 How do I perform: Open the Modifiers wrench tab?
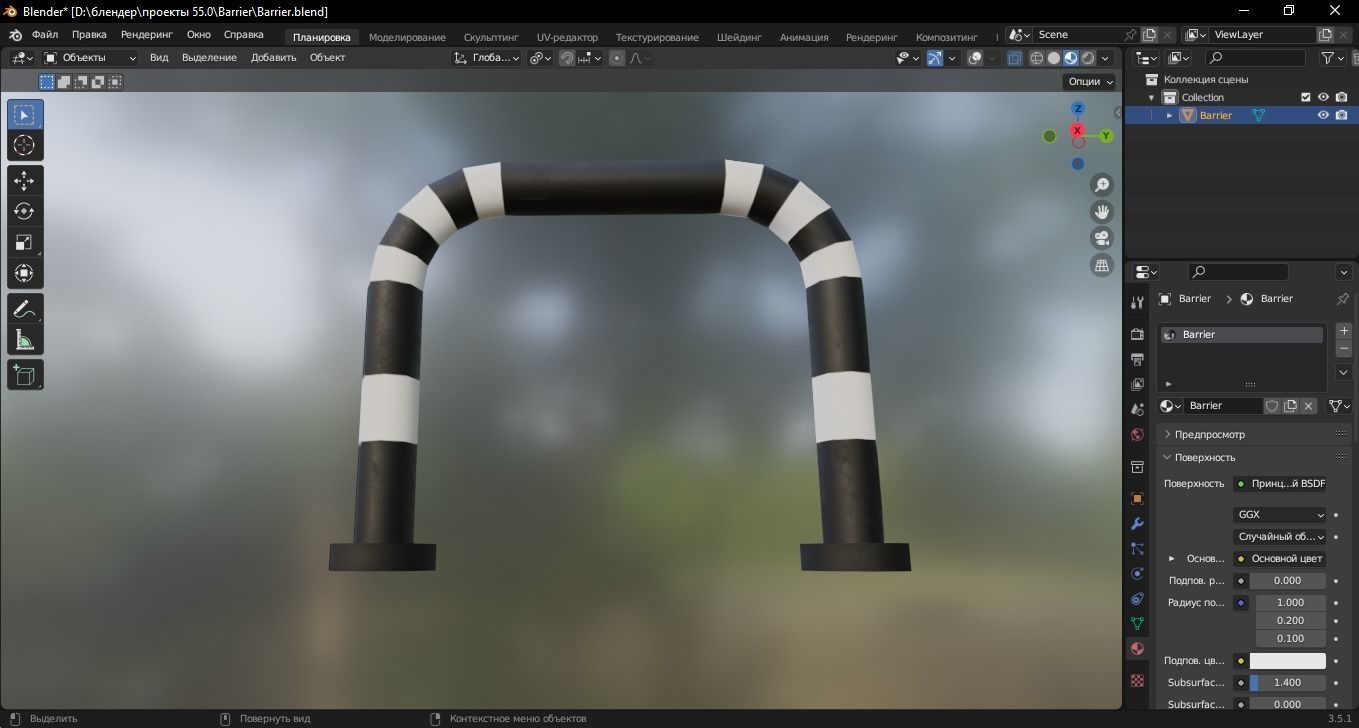coord(1137,524)
